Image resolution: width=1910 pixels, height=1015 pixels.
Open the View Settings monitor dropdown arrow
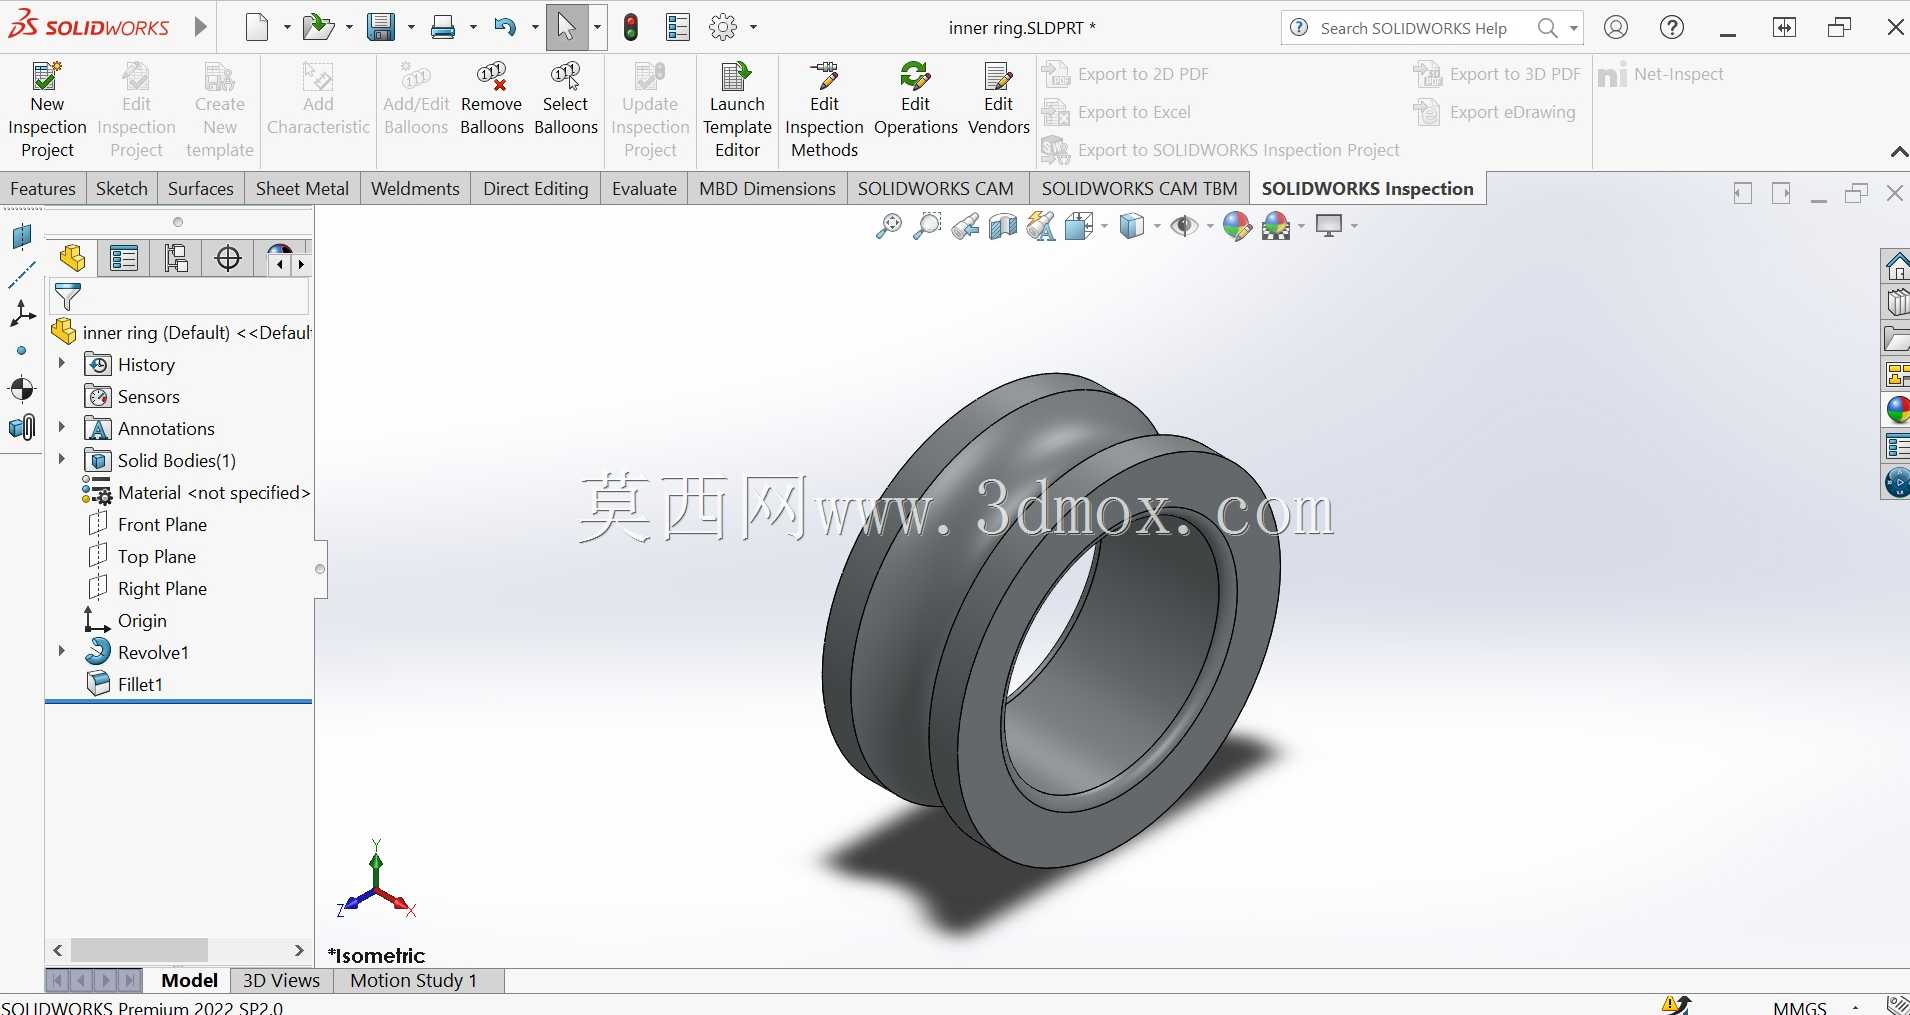[x=1355, y=227]
